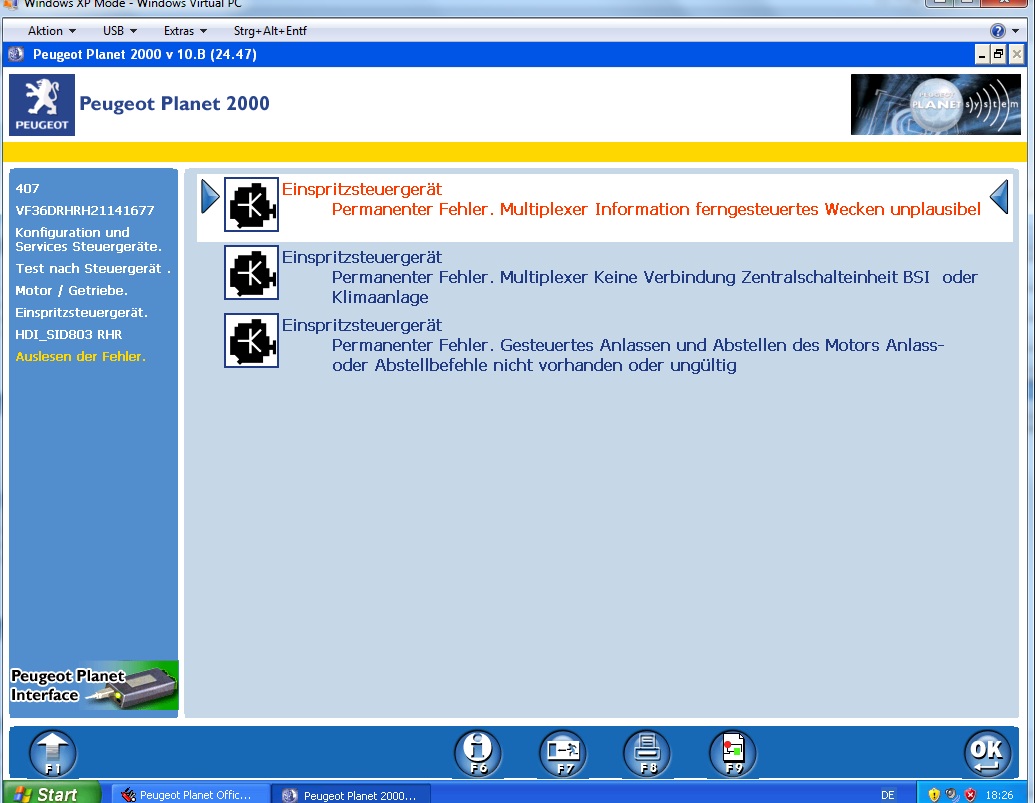Viewport: 1035px width, 803px height.
Task: Click the BSI connection fault engine icon
Action: (251, 272)
